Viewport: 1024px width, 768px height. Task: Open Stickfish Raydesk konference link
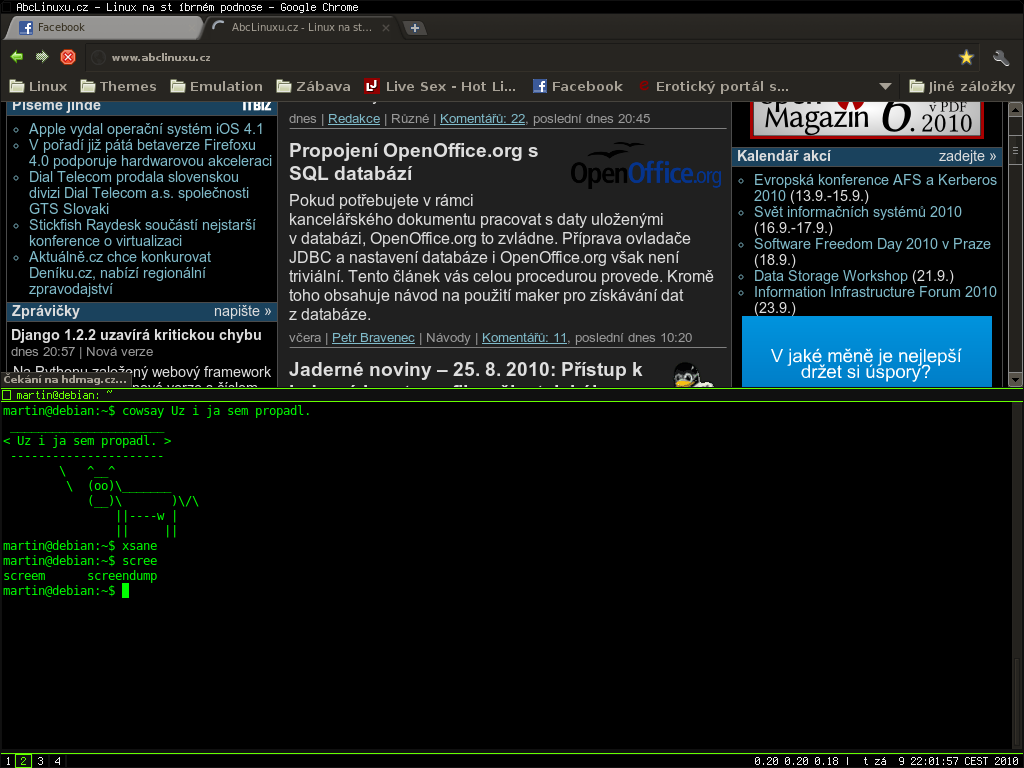[142, 232]
